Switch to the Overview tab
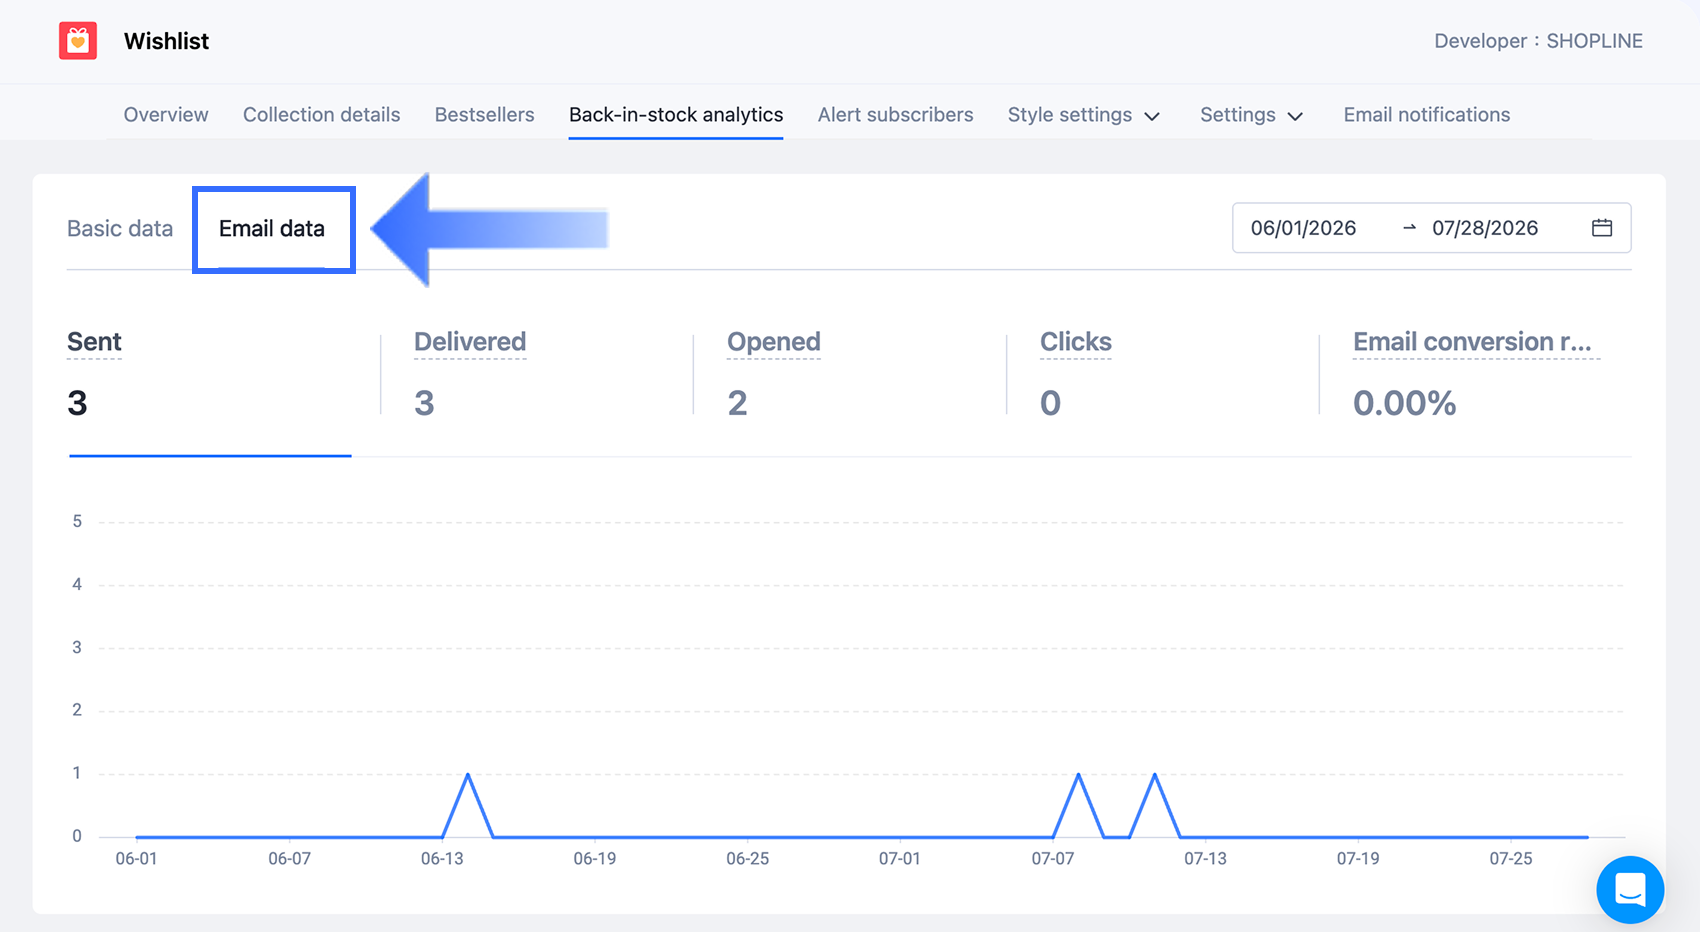The image size is (1700, 932). point(166,115)
